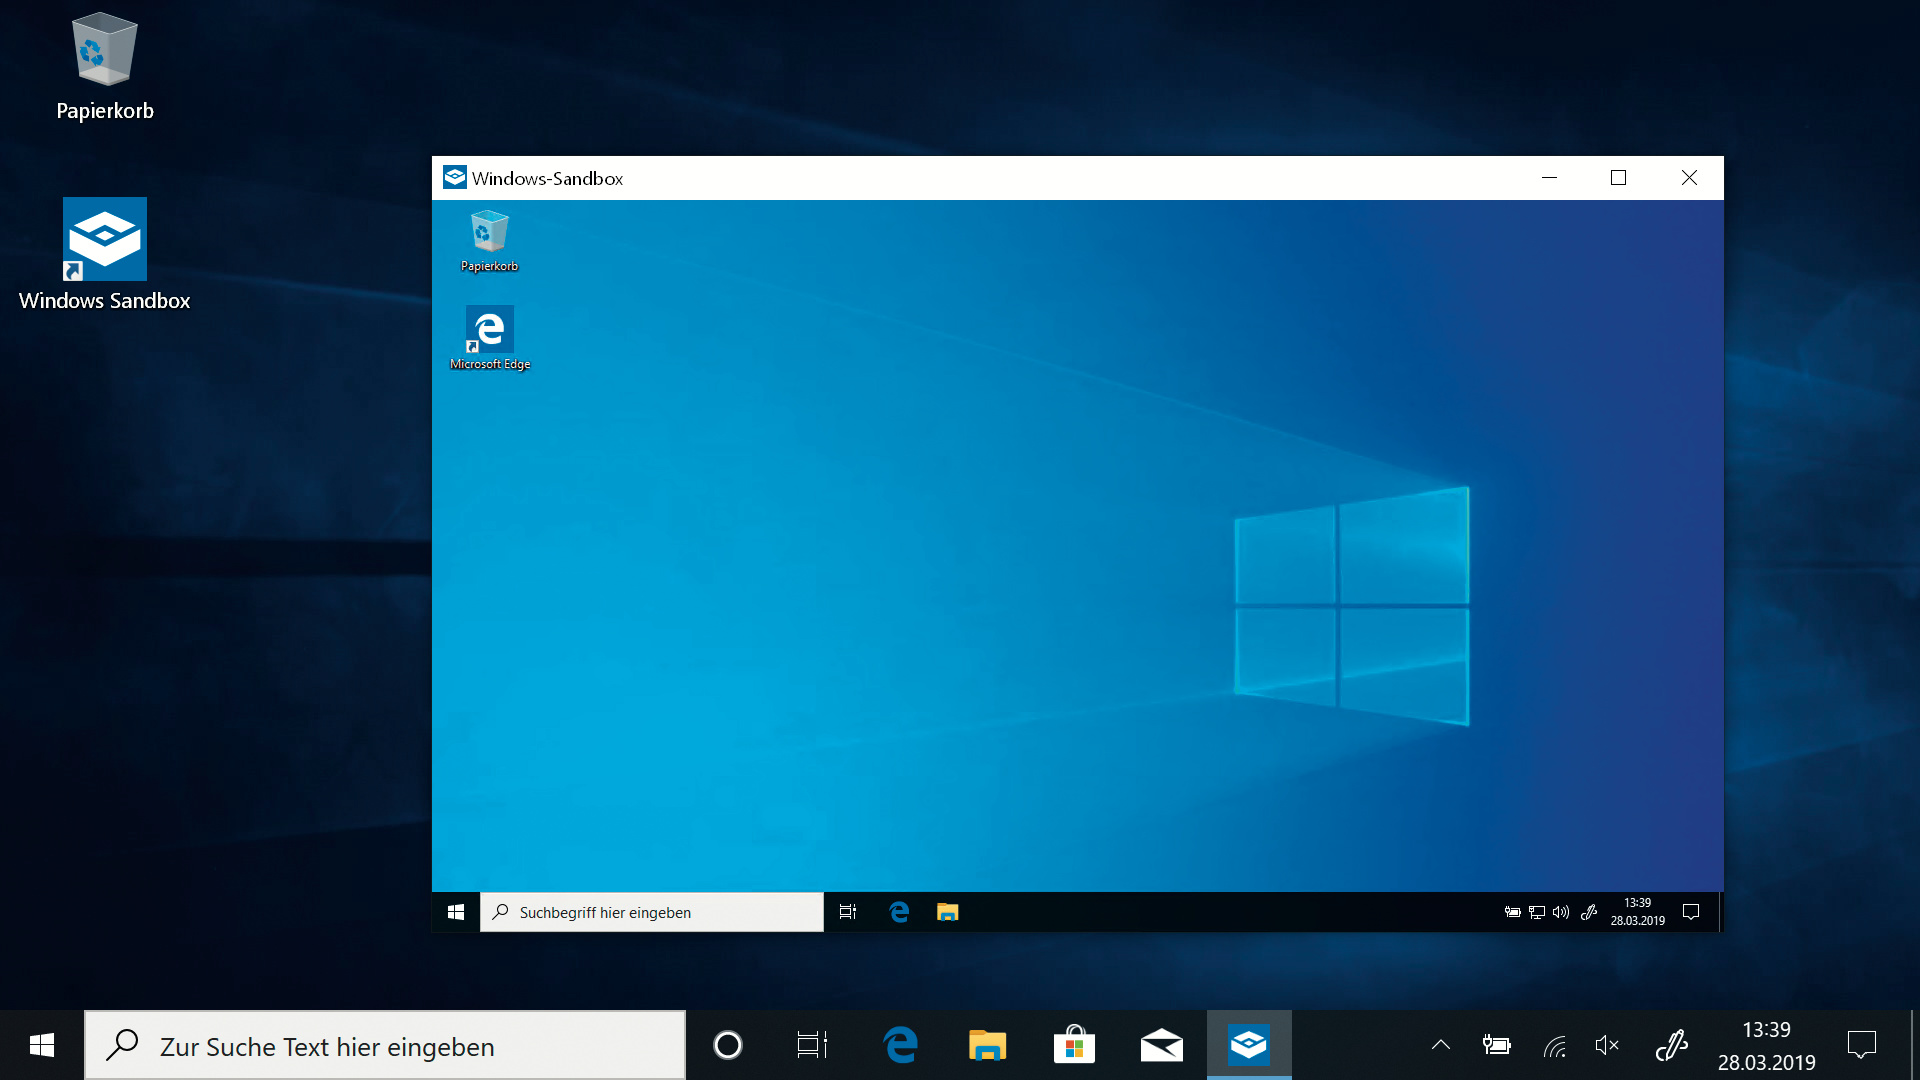Expand hidden system tray icons chevron
This screenshot has height=1080, width=1920.
(x=1440, y=1046)
